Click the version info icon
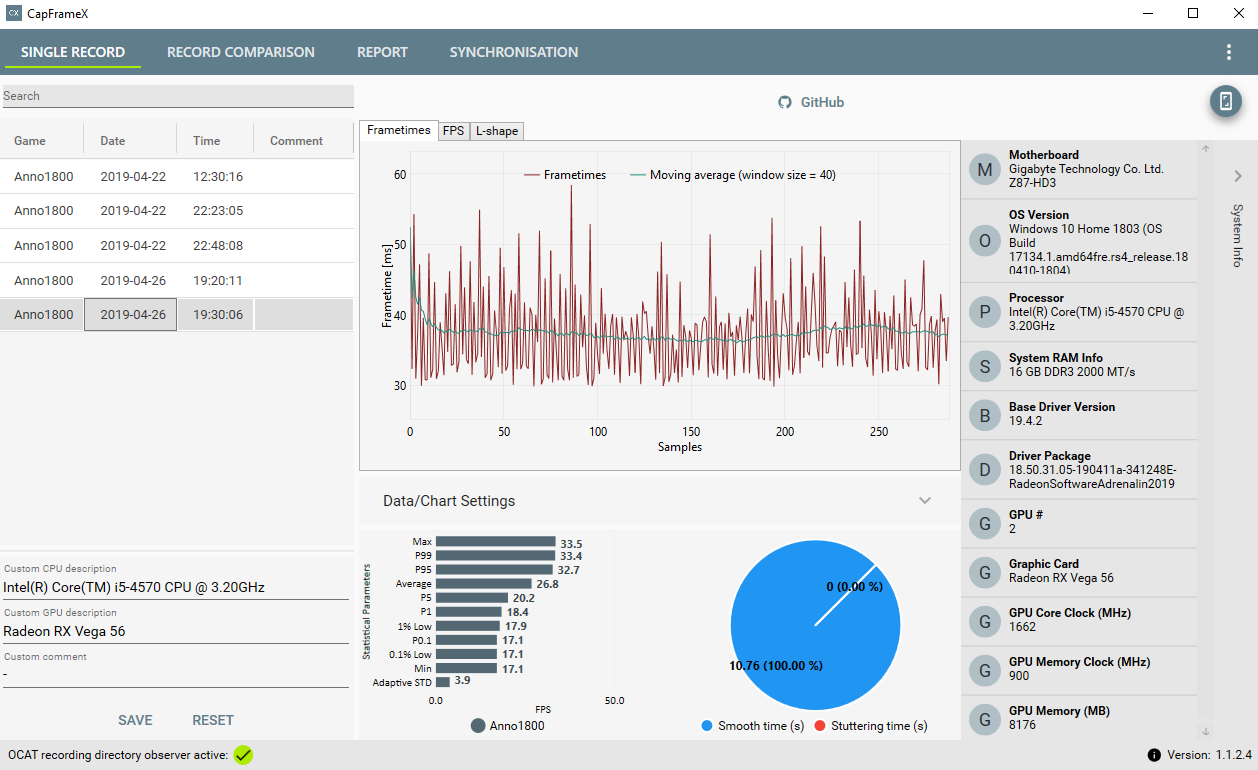 (1154, 755)
